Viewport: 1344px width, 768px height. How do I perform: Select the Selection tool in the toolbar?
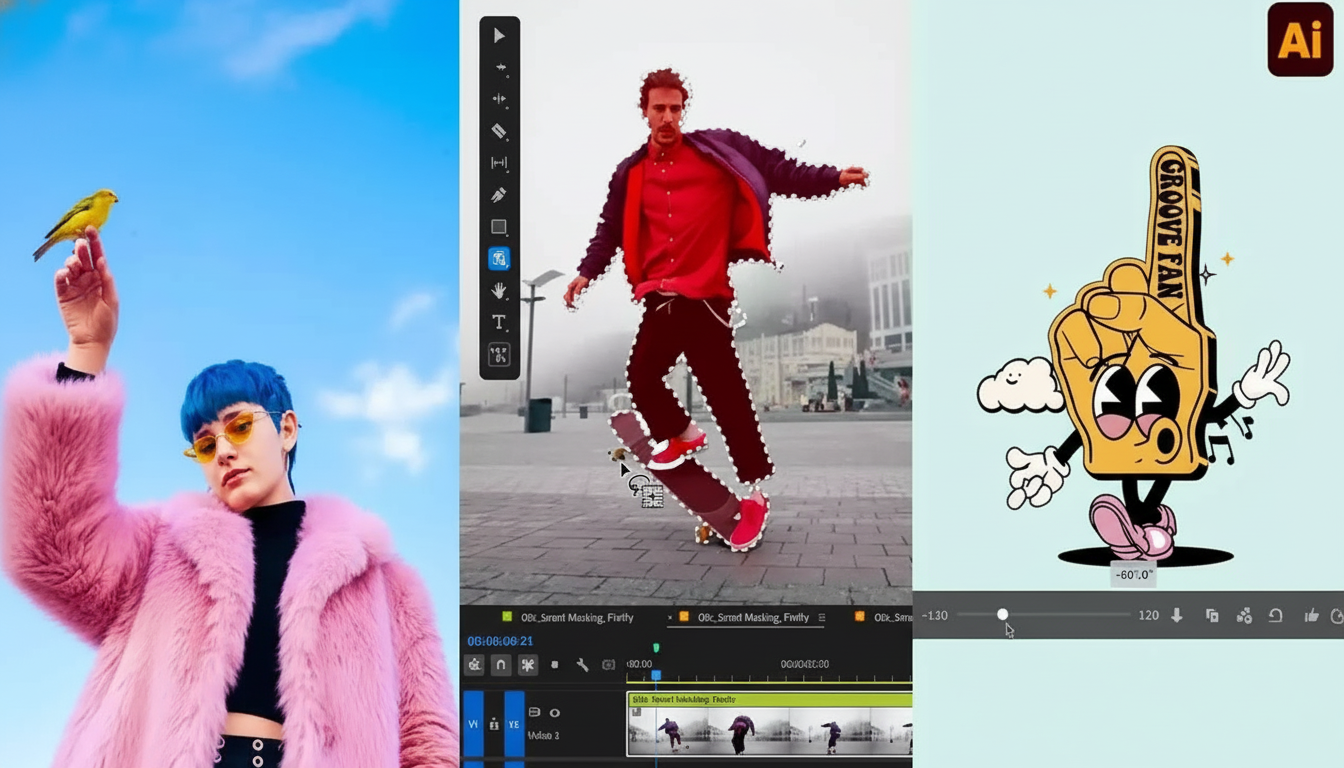click(500, 37)
